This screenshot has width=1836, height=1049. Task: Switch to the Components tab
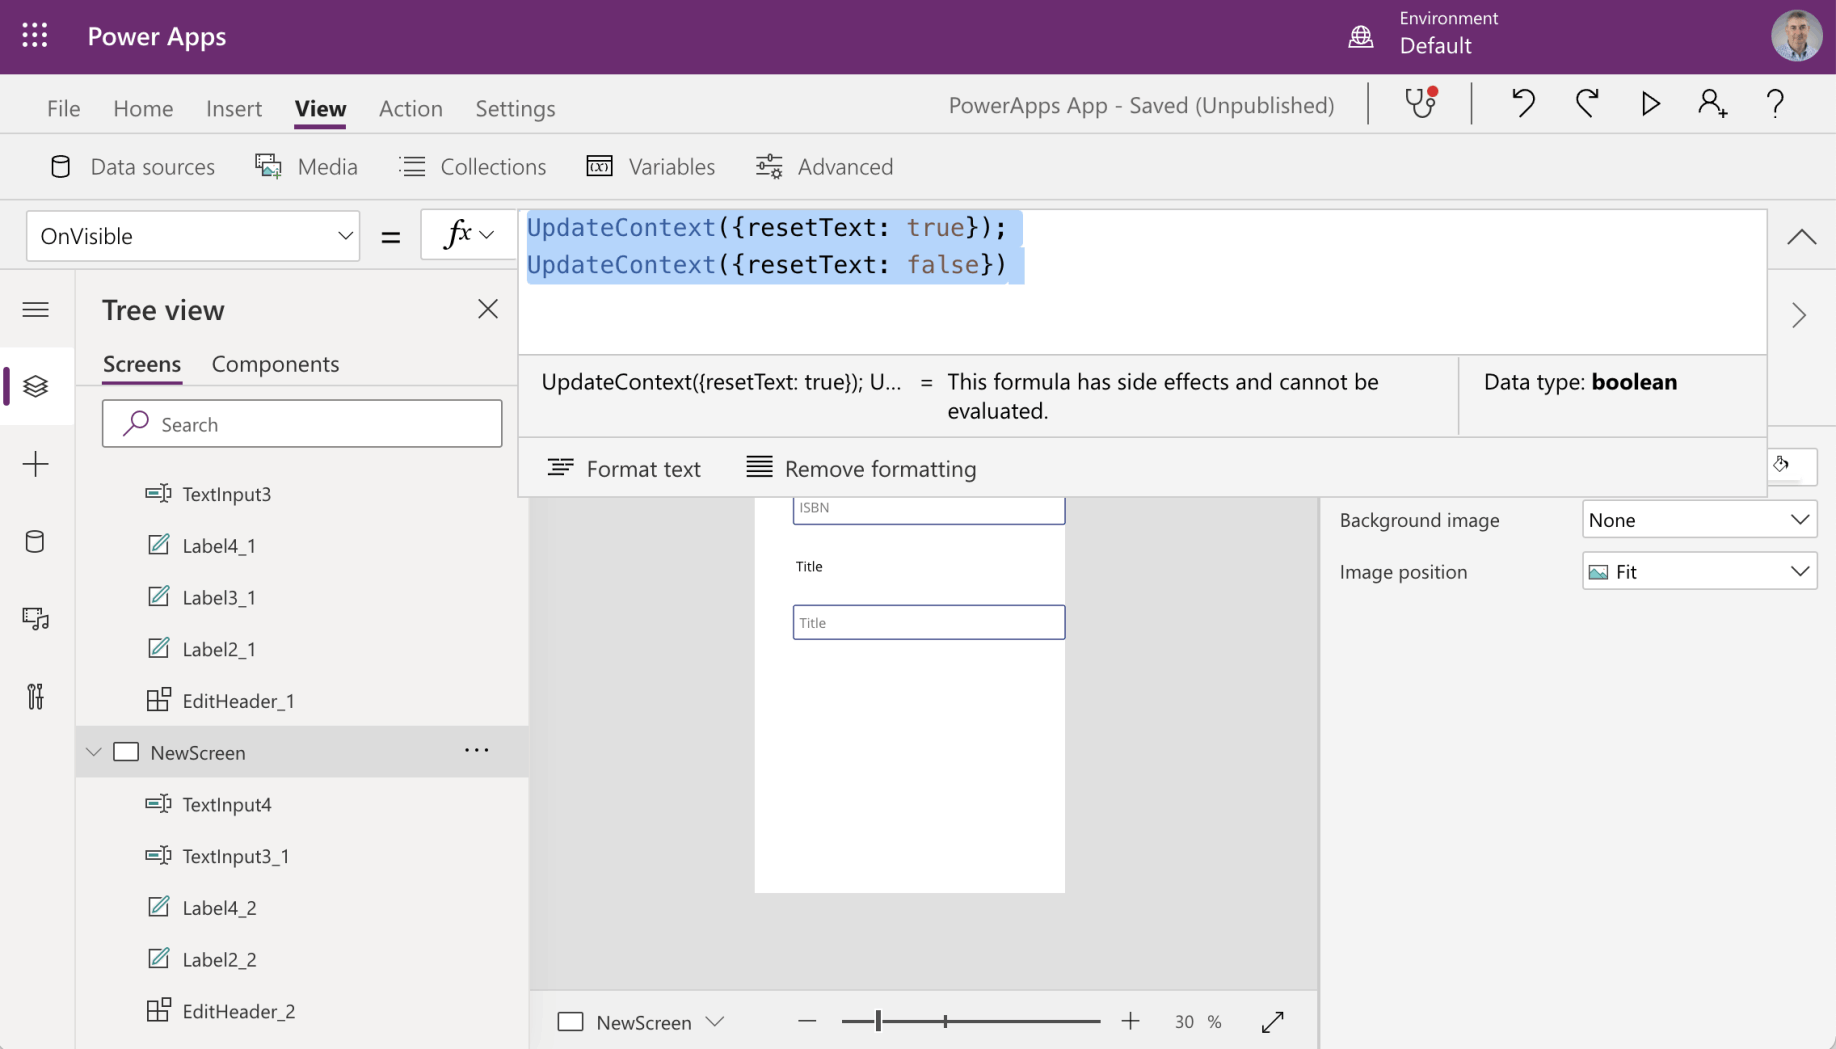click(275, 364)
